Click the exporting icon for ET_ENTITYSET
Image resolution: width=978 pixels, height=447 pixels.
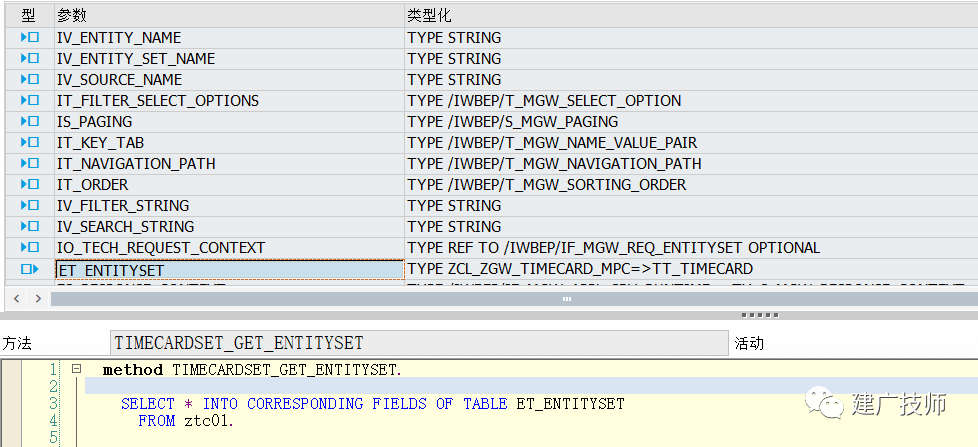[x=29, y=269]
